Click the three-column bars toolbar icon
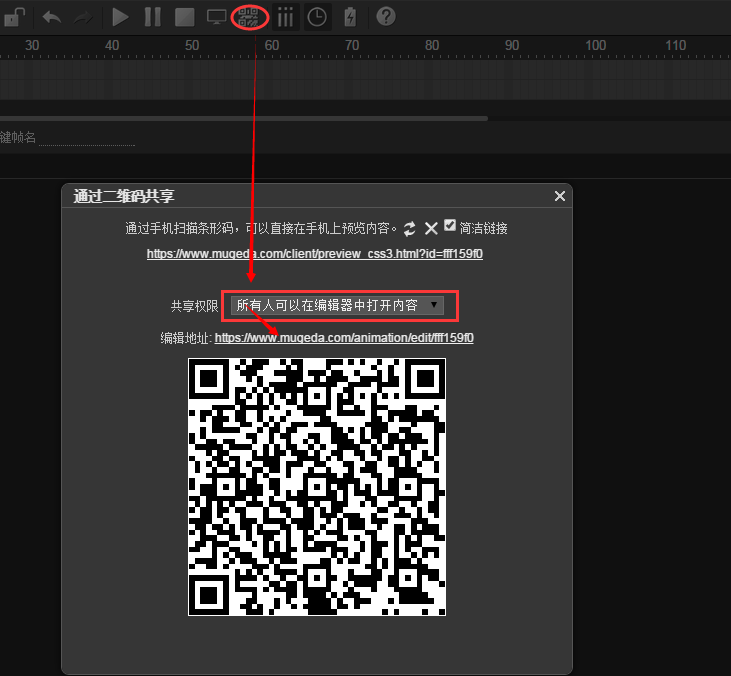731x676 pixels. (x=285, y=17)
